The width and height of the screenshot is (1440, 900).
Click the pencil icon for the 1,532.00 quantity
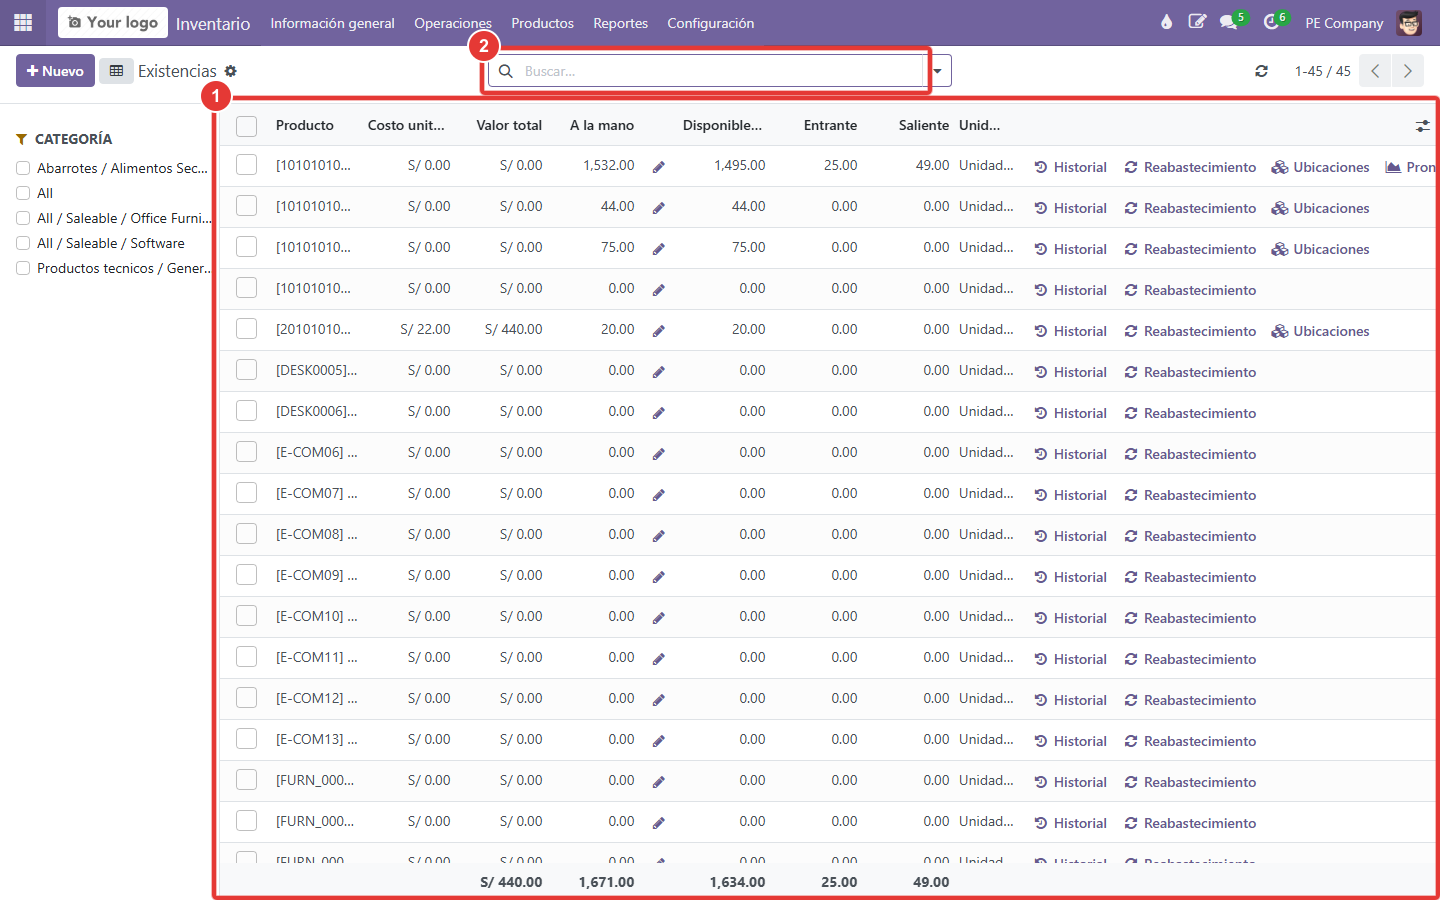click(x=659, y=167)
